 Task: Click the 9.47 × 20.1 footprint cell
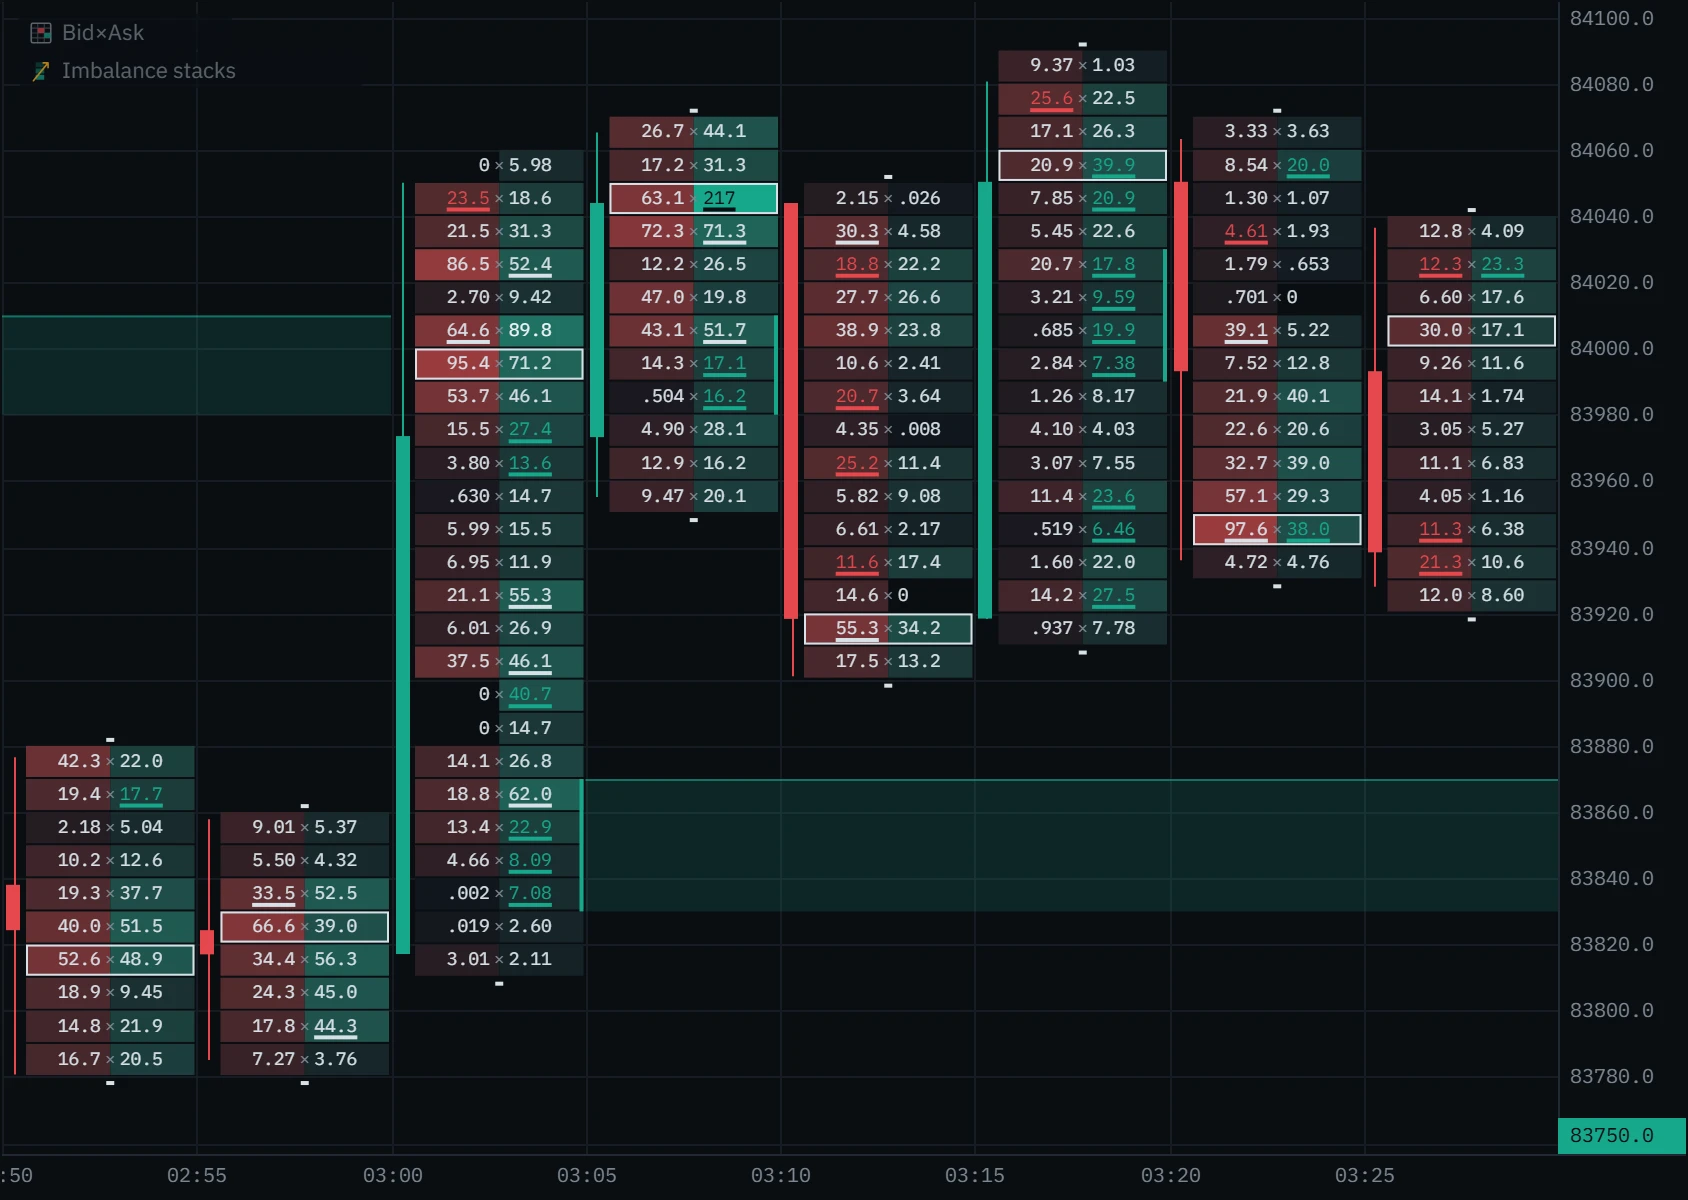point(693,496)
